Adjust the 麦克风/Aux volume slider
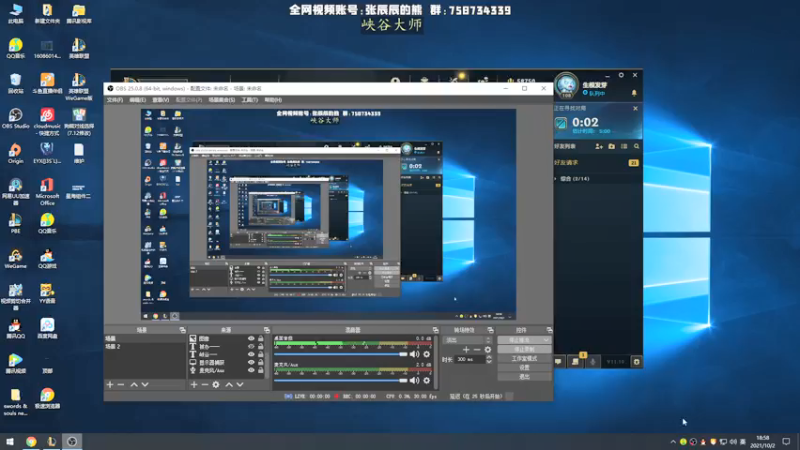The height and width of the screenshot is (450, 800). (341, 380)
